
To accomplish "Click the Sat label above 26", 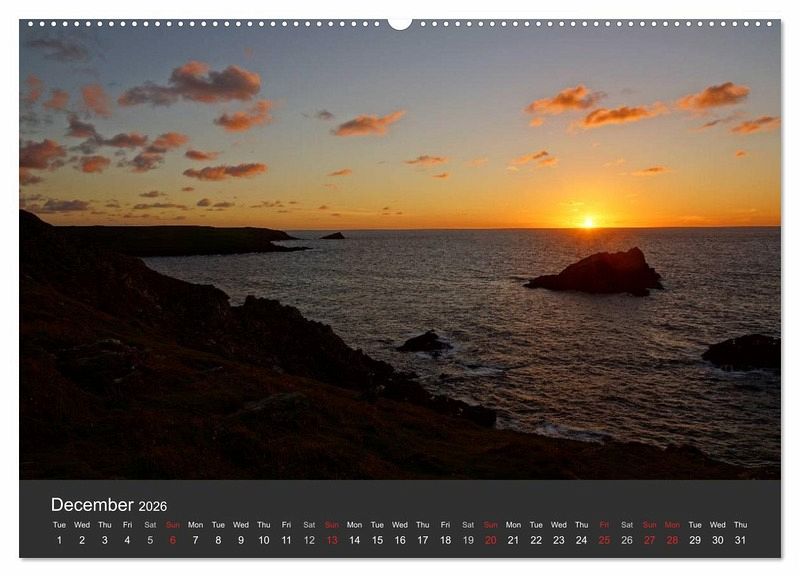I will (x=627, y=524).
